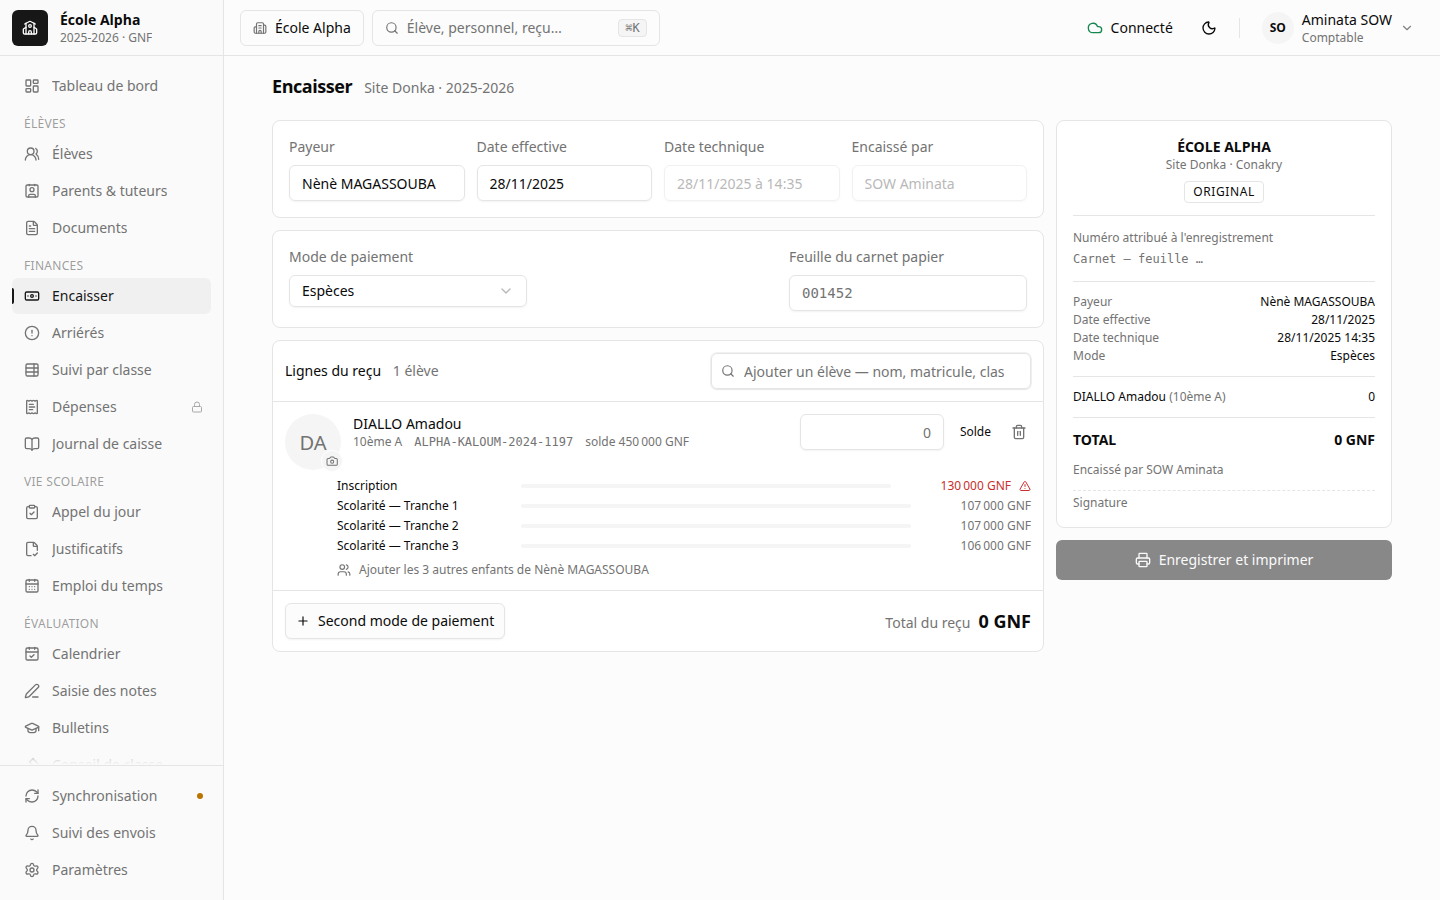Click the Scolarité Tranche 1 progress bar
The width and height of the screenshot is (1440, 900).
(716, 506)
